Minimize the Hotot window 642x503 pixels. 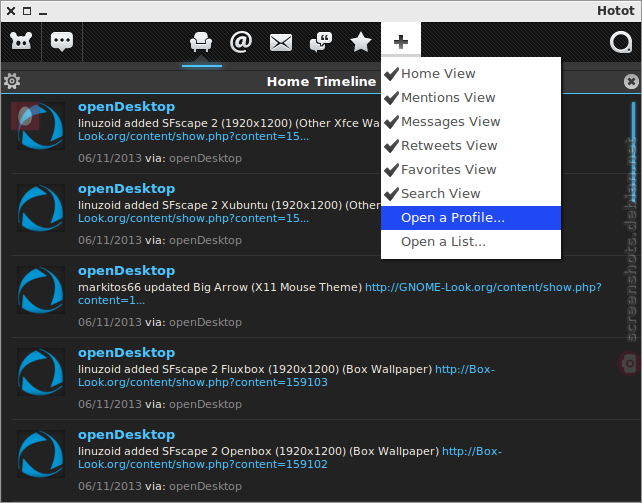pos(43,12)
